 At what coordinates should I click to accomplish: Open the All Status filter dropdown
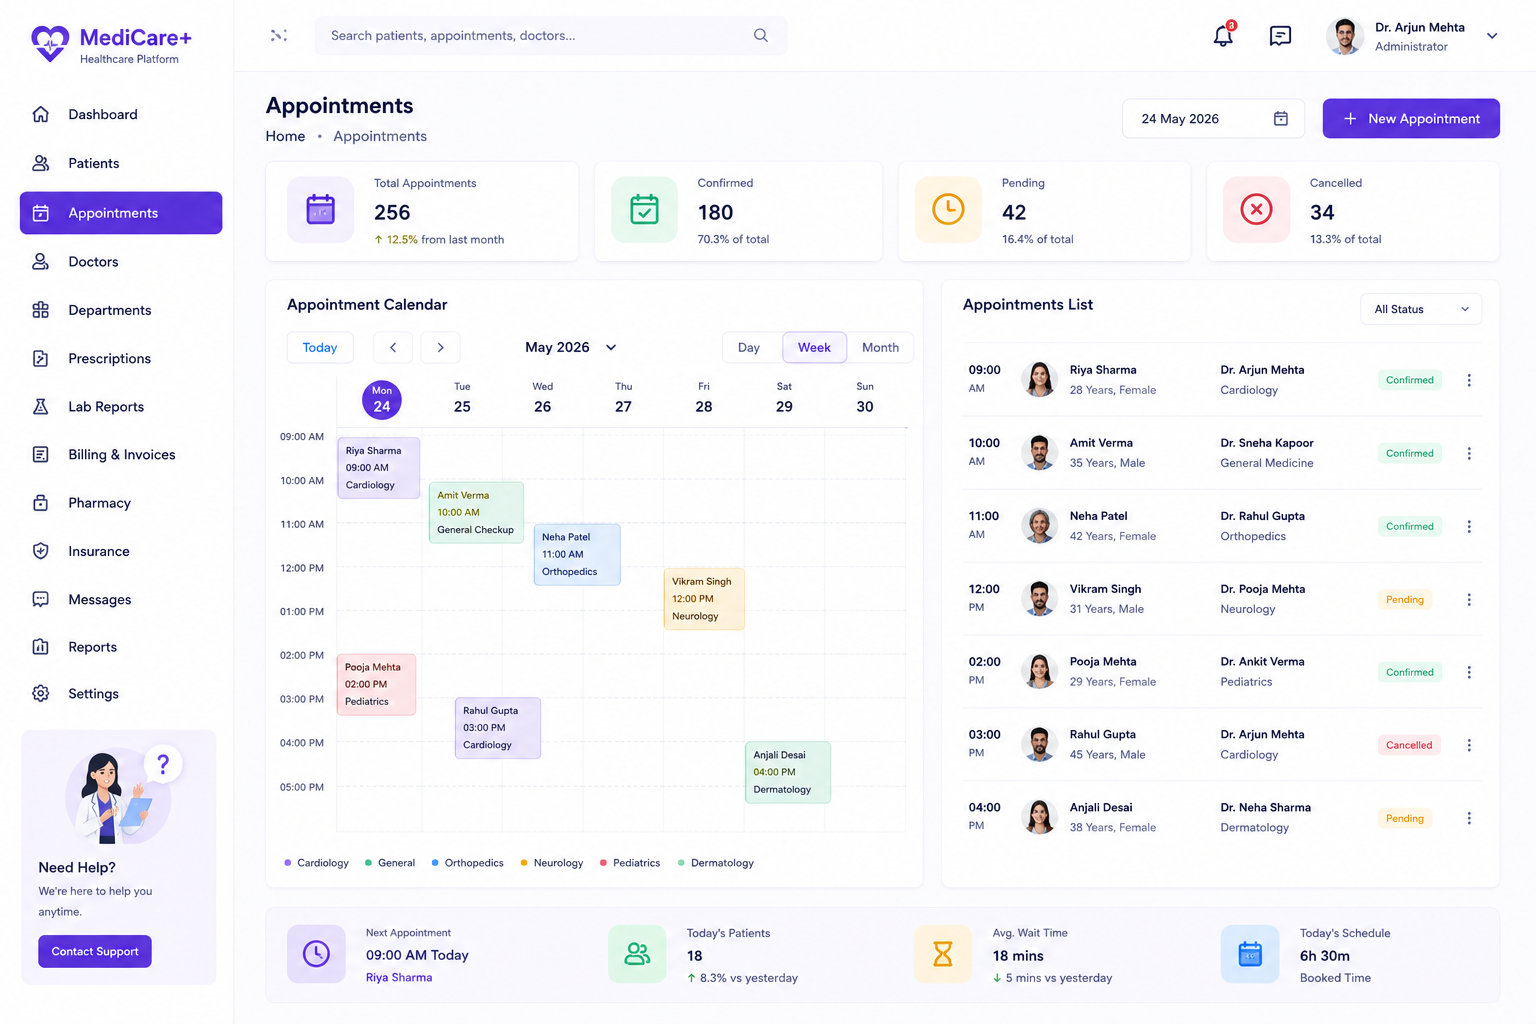pyautogui.click(x=1421, y=309)
